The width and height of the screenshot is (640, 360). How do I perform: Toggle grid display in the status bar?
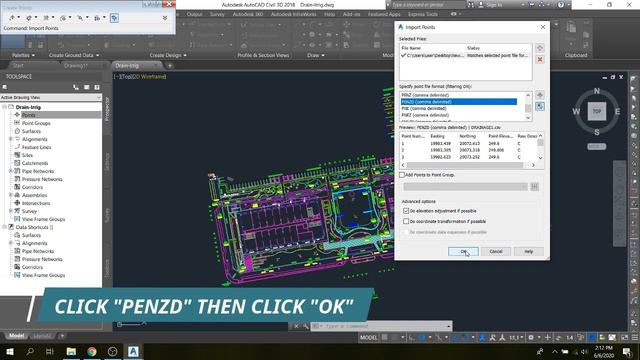384,338
